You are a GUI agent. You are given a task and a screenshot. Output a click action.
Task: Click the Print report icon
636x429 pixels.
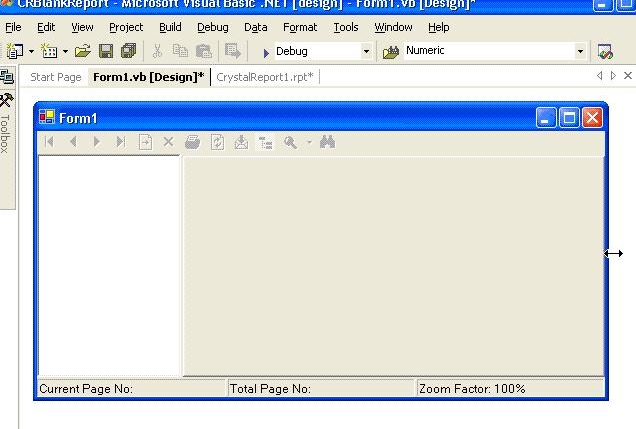[x=193, y=142]
